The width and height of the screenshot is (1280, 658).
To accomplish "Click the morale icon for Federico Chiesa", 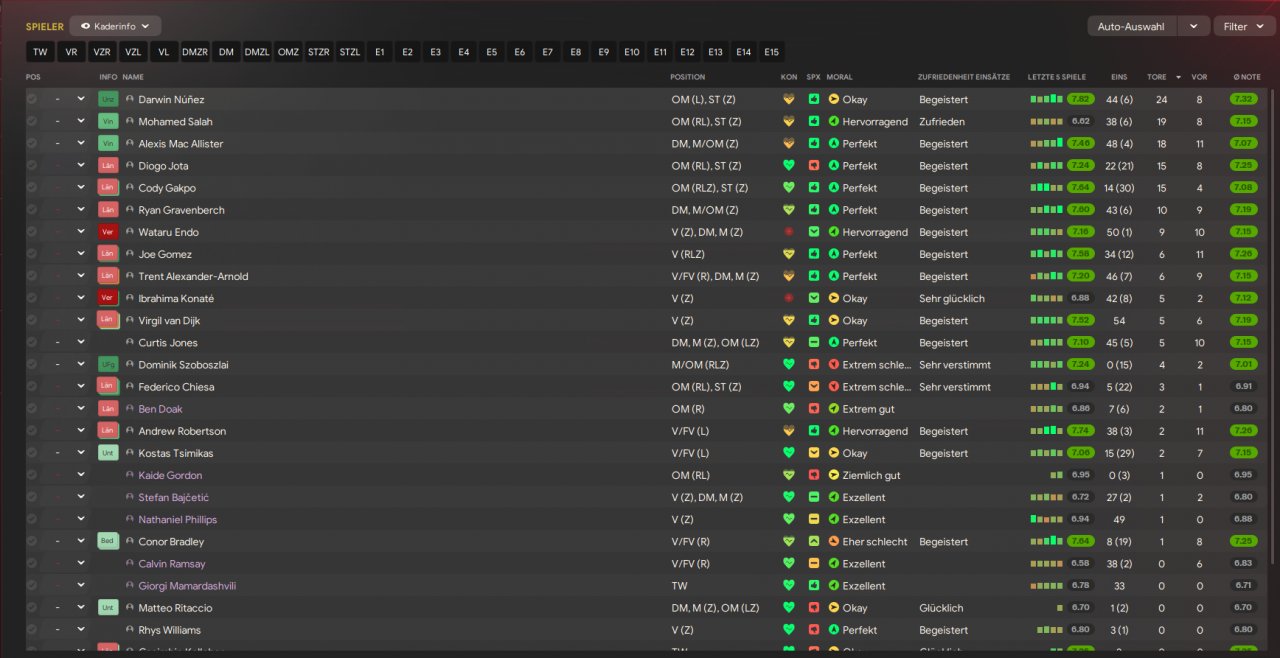I will 834,387.
